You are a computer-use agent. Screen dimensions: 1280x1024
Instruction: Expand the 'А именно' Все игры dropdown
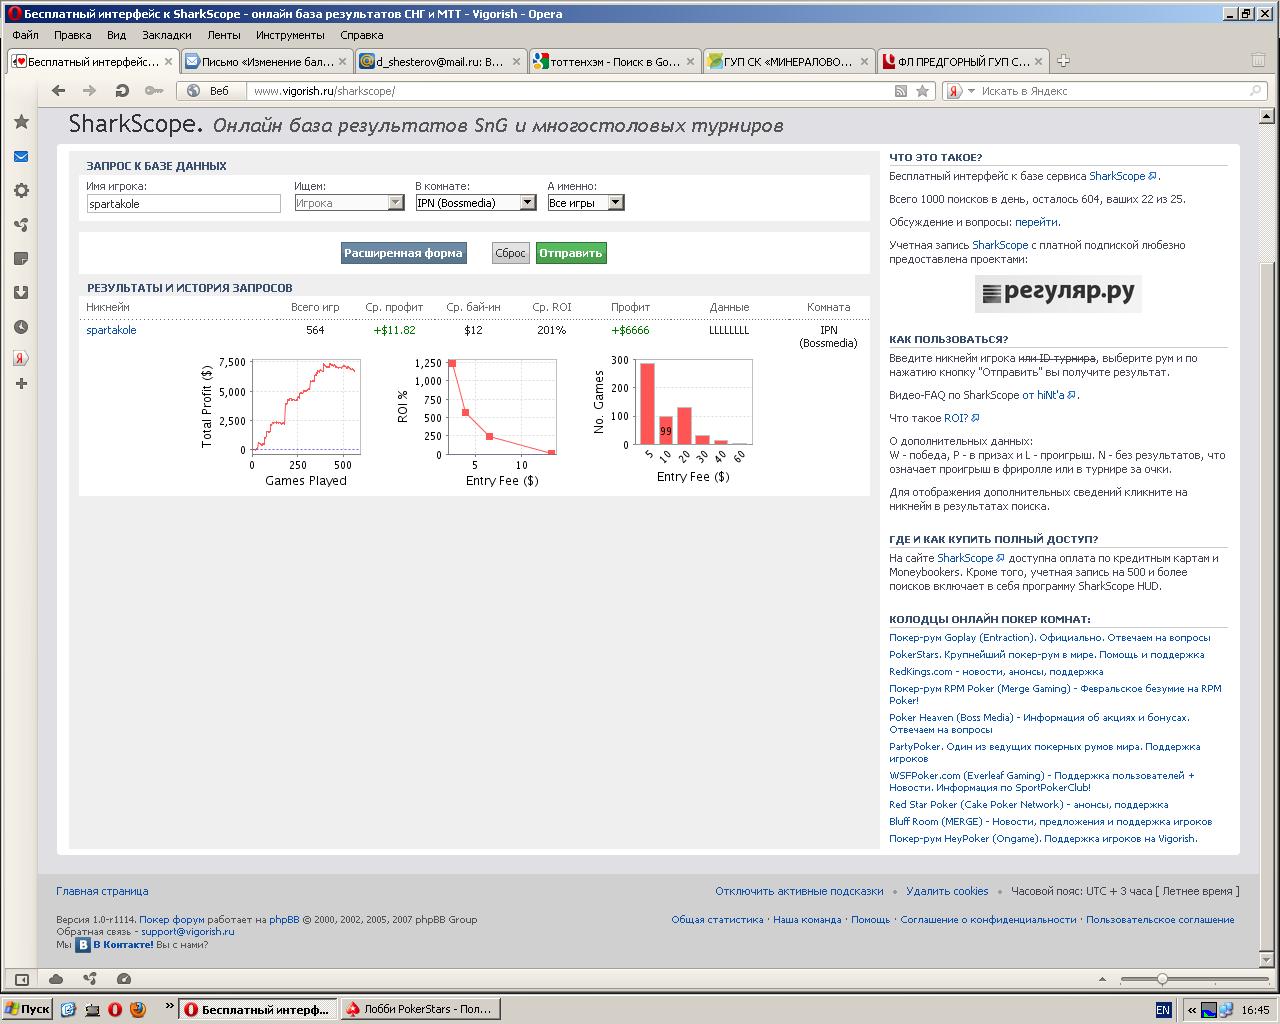click(x=615, y=203)
